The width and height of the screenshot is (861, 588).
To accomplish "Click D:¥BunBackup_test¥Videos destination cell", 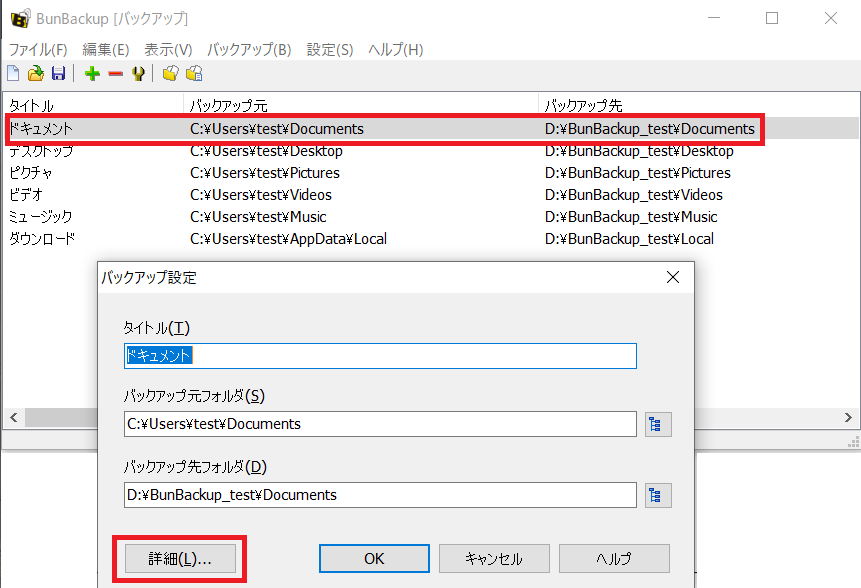I will (634, 194).
